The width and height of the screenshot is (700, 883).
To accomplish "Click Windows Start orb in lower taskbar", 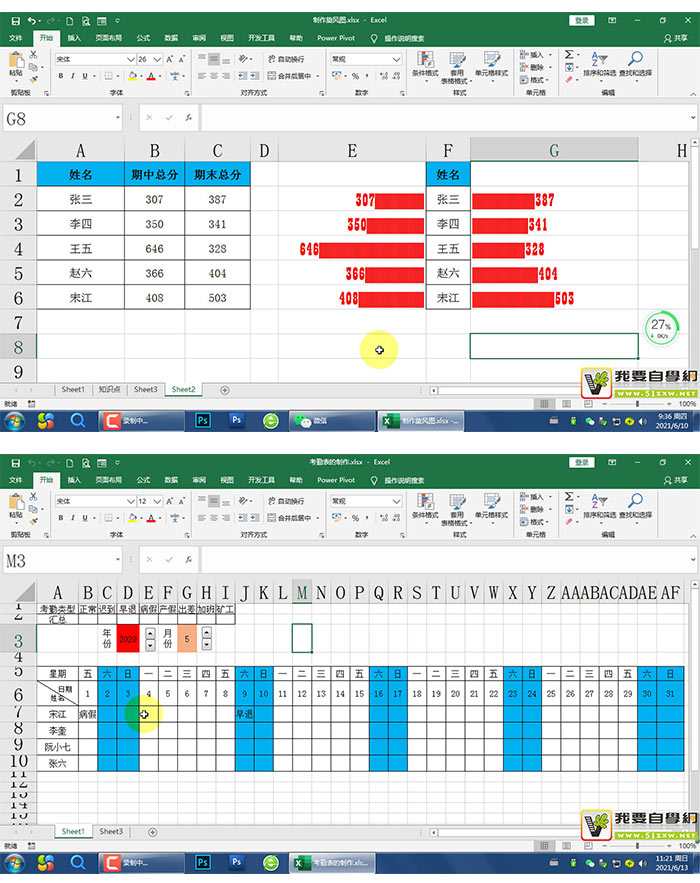I will pyautogui.click(x=15, y=862).
